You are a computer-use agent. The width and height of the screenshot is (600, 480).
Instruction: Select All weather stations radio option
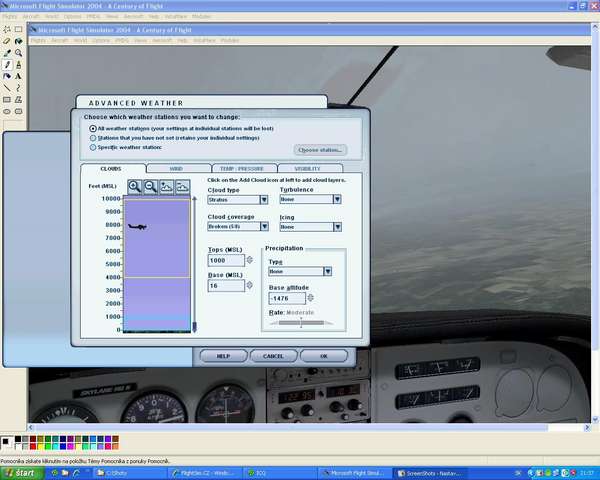93,129
